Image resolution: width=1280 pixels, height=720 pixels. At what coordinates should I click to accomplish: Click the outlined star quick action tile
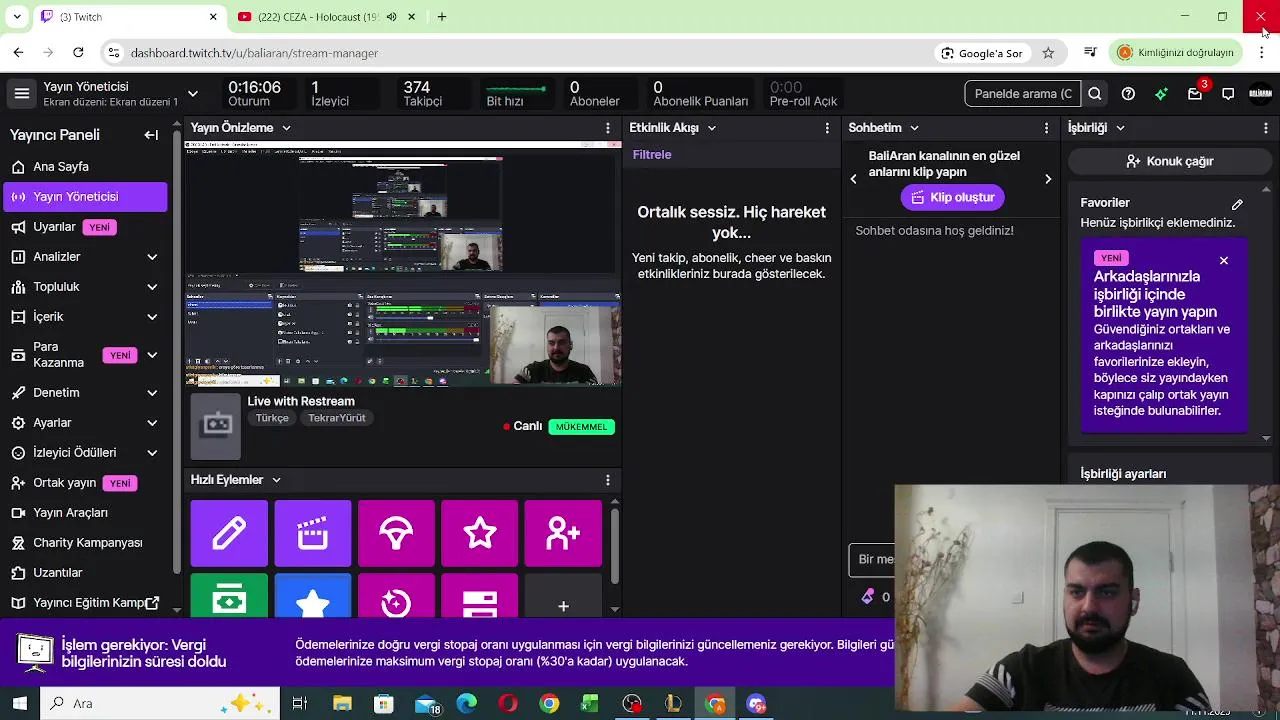pos(479,534)
